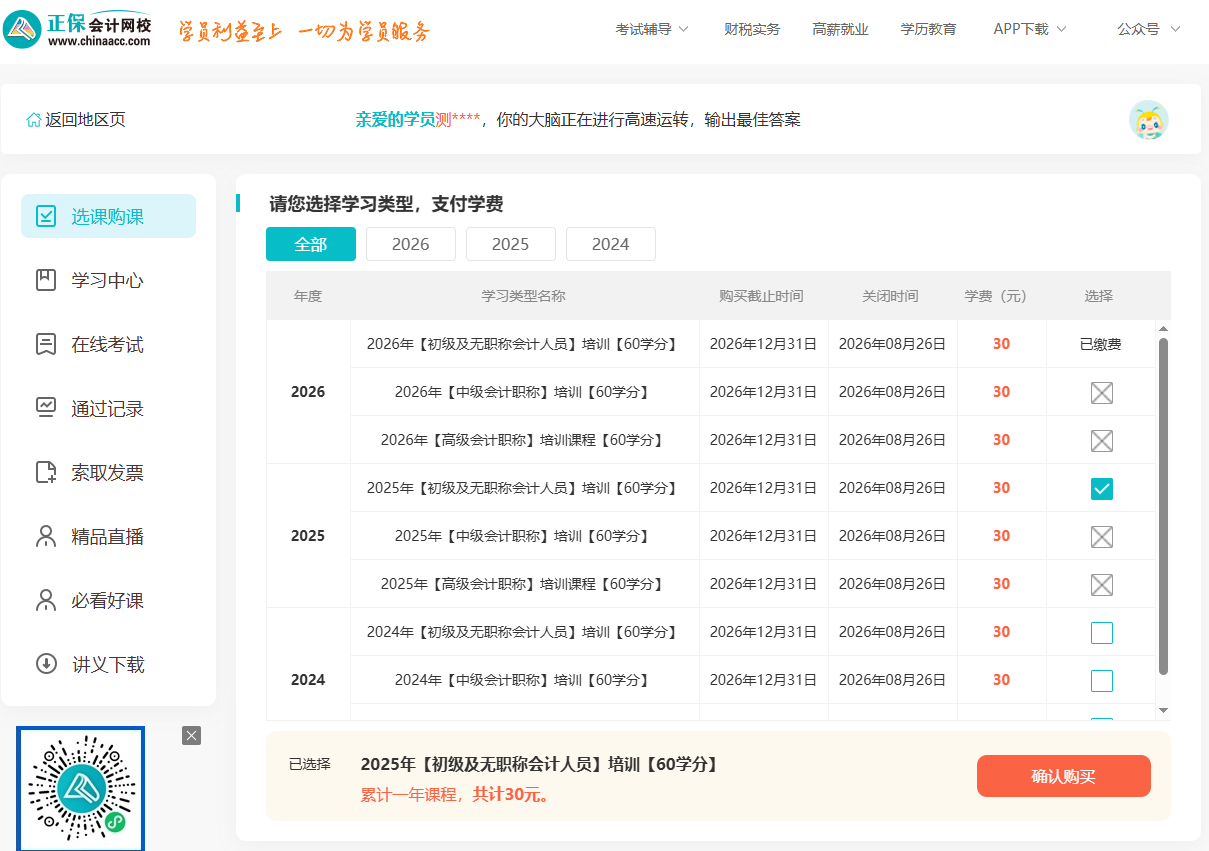This screenshot has width=1209, height=851.
Task: Open 财税实务 in top navigation
Action: point(752,29)
